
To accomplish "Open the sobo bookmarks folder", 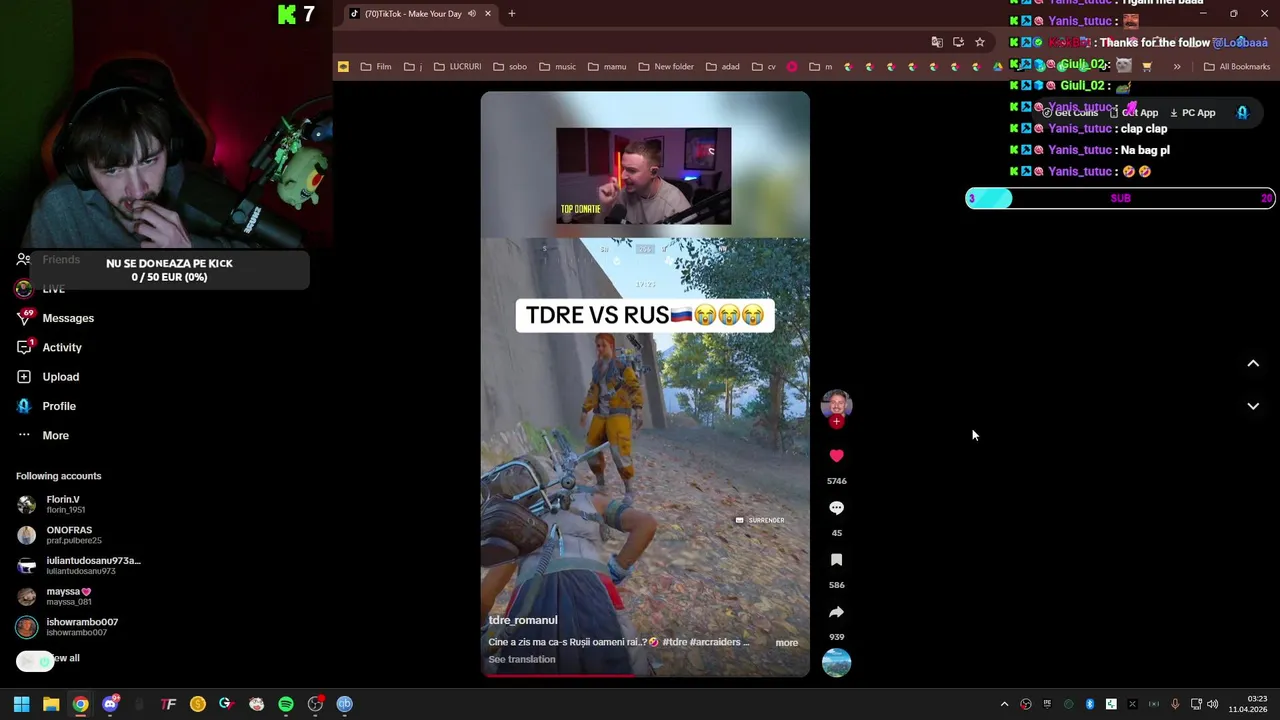I will (x=510, y=67).
